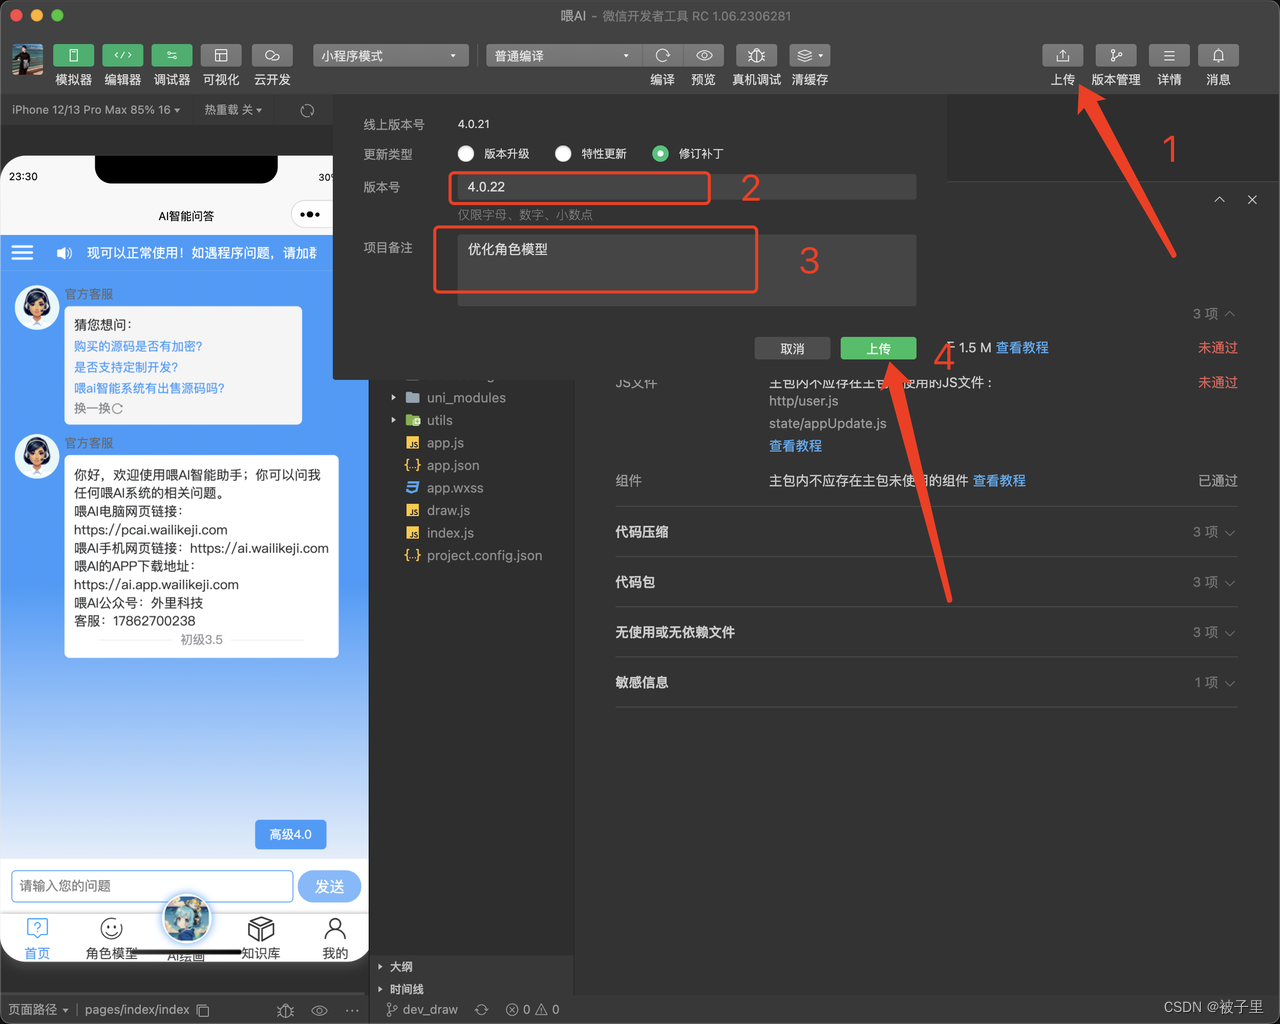The image size is (1280, 1024).
Task: Start real device debugging (真机调试)
Action: pos(756,56)
